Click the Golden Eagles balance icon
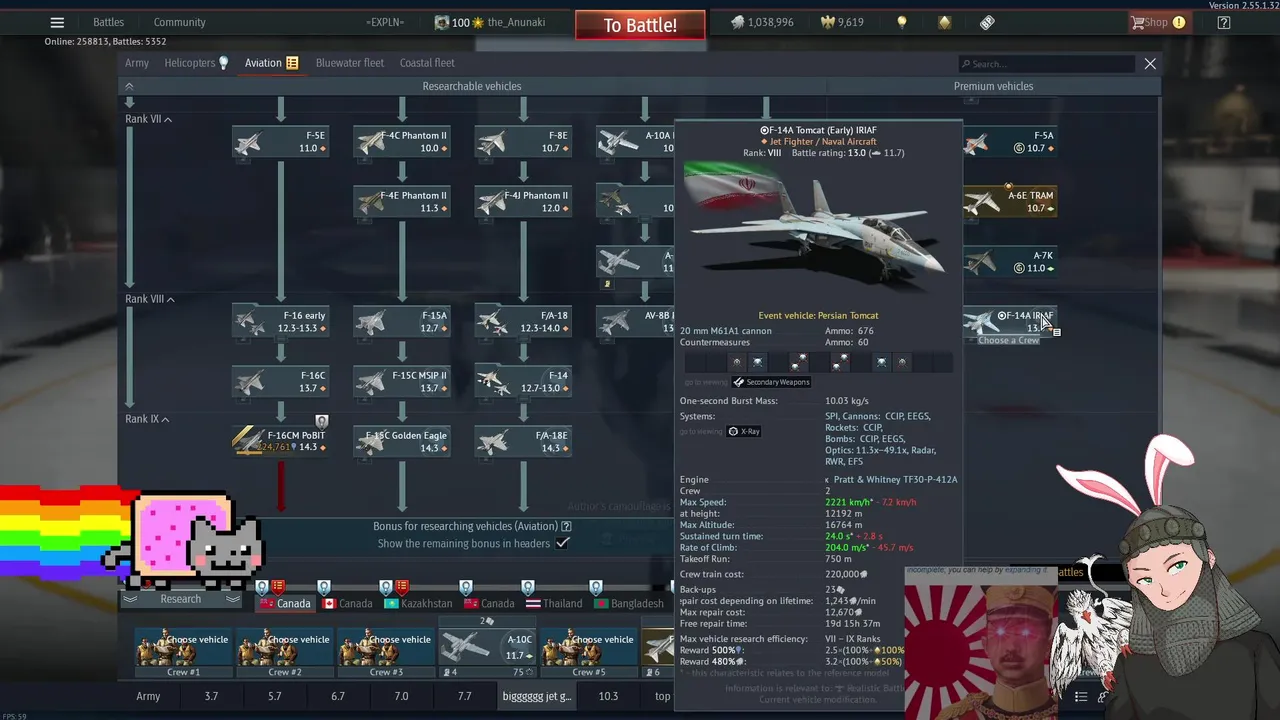 click(827, 22)
